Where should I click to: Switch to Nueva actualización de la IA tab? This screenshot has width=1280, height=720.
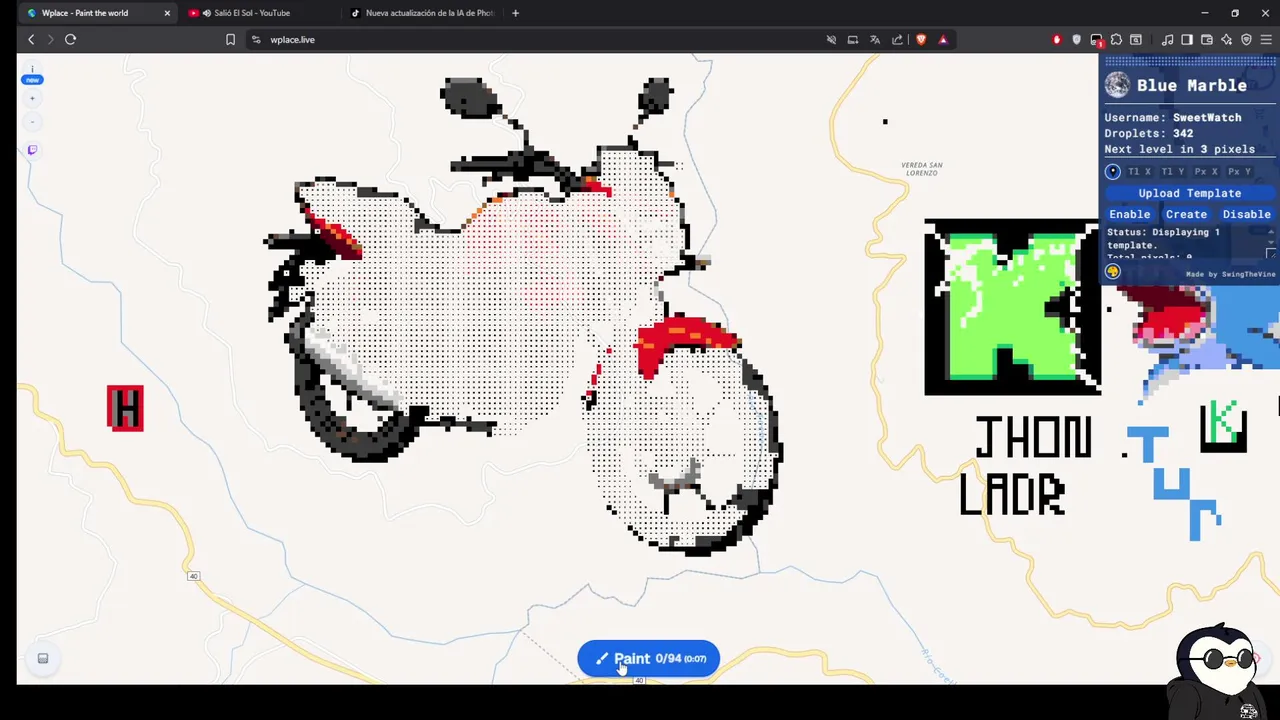422,13
